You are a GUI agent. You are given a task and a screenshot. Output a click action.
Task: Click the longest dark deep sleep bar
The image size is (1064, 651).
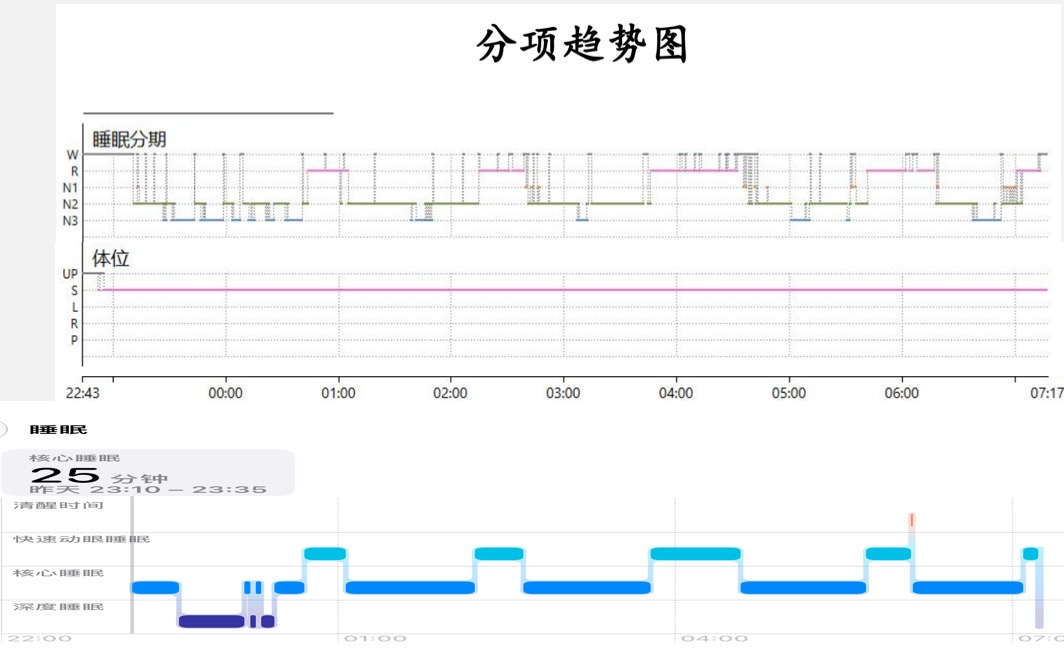coord(211,621)
